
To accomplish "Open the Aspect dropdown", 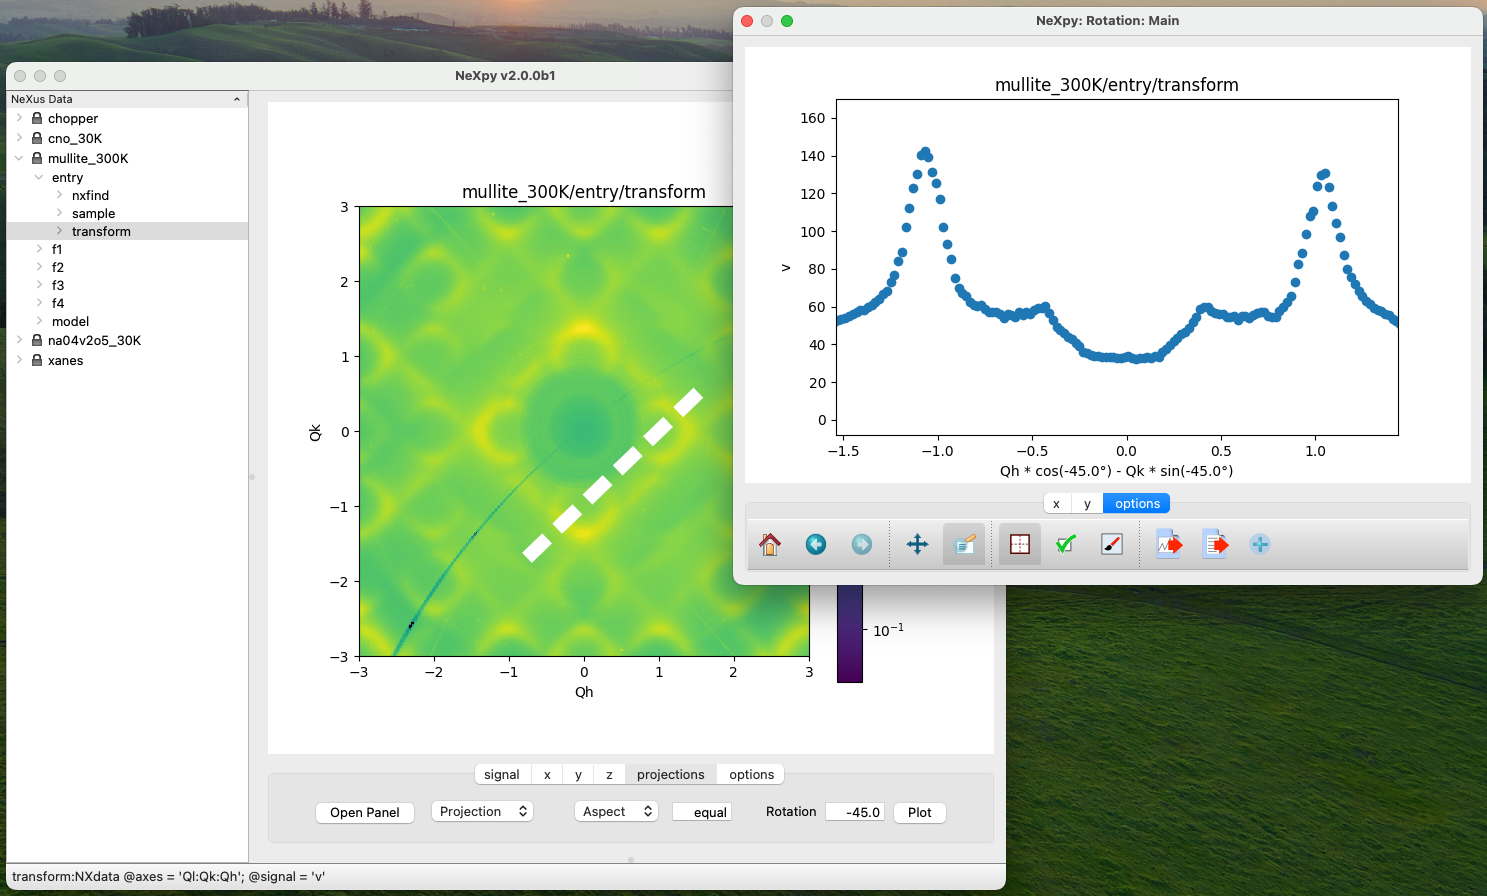I will pos(616,812).
